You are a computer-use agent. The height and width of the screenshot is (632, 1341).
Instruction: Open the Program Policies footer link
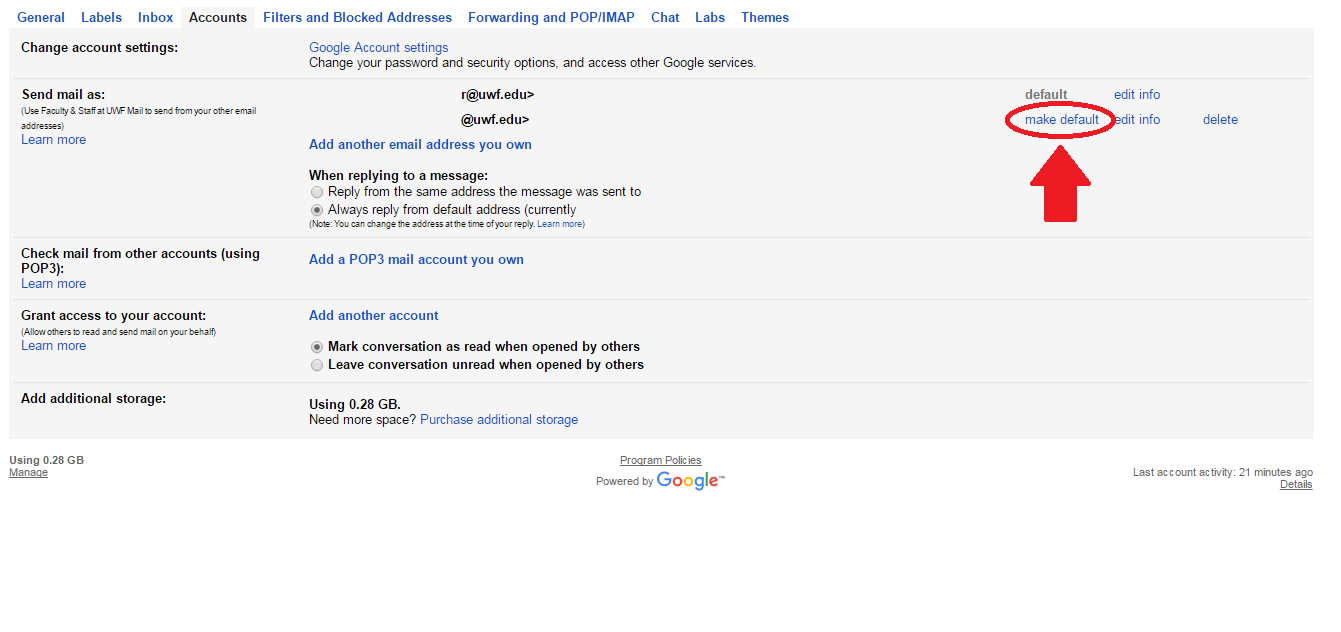[660, 461]
